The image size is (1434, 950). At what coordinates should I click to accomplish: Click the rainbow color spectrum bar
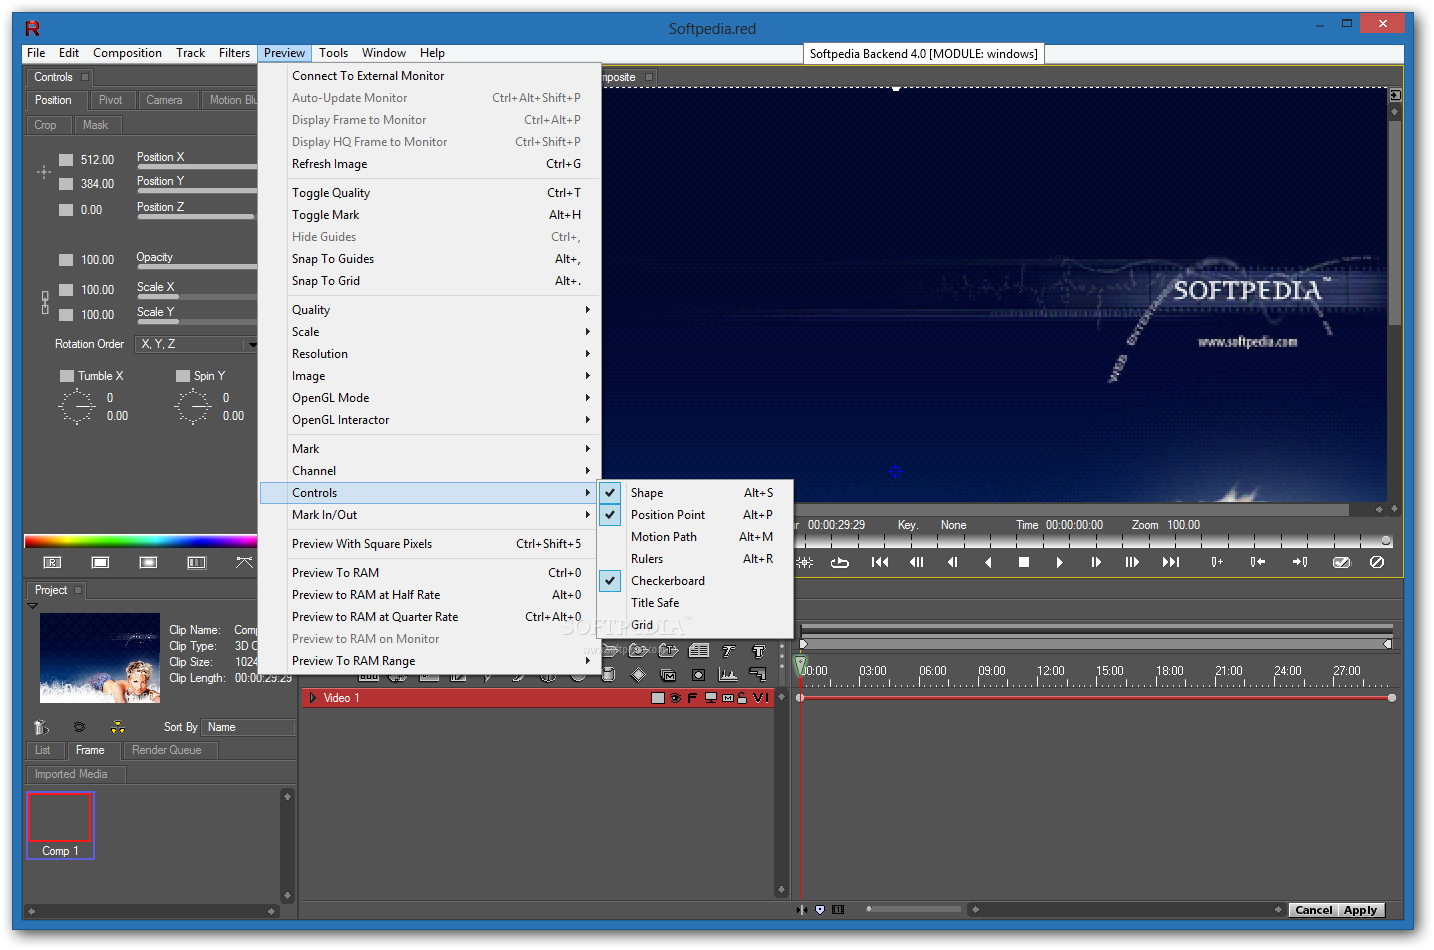(141, 541)
